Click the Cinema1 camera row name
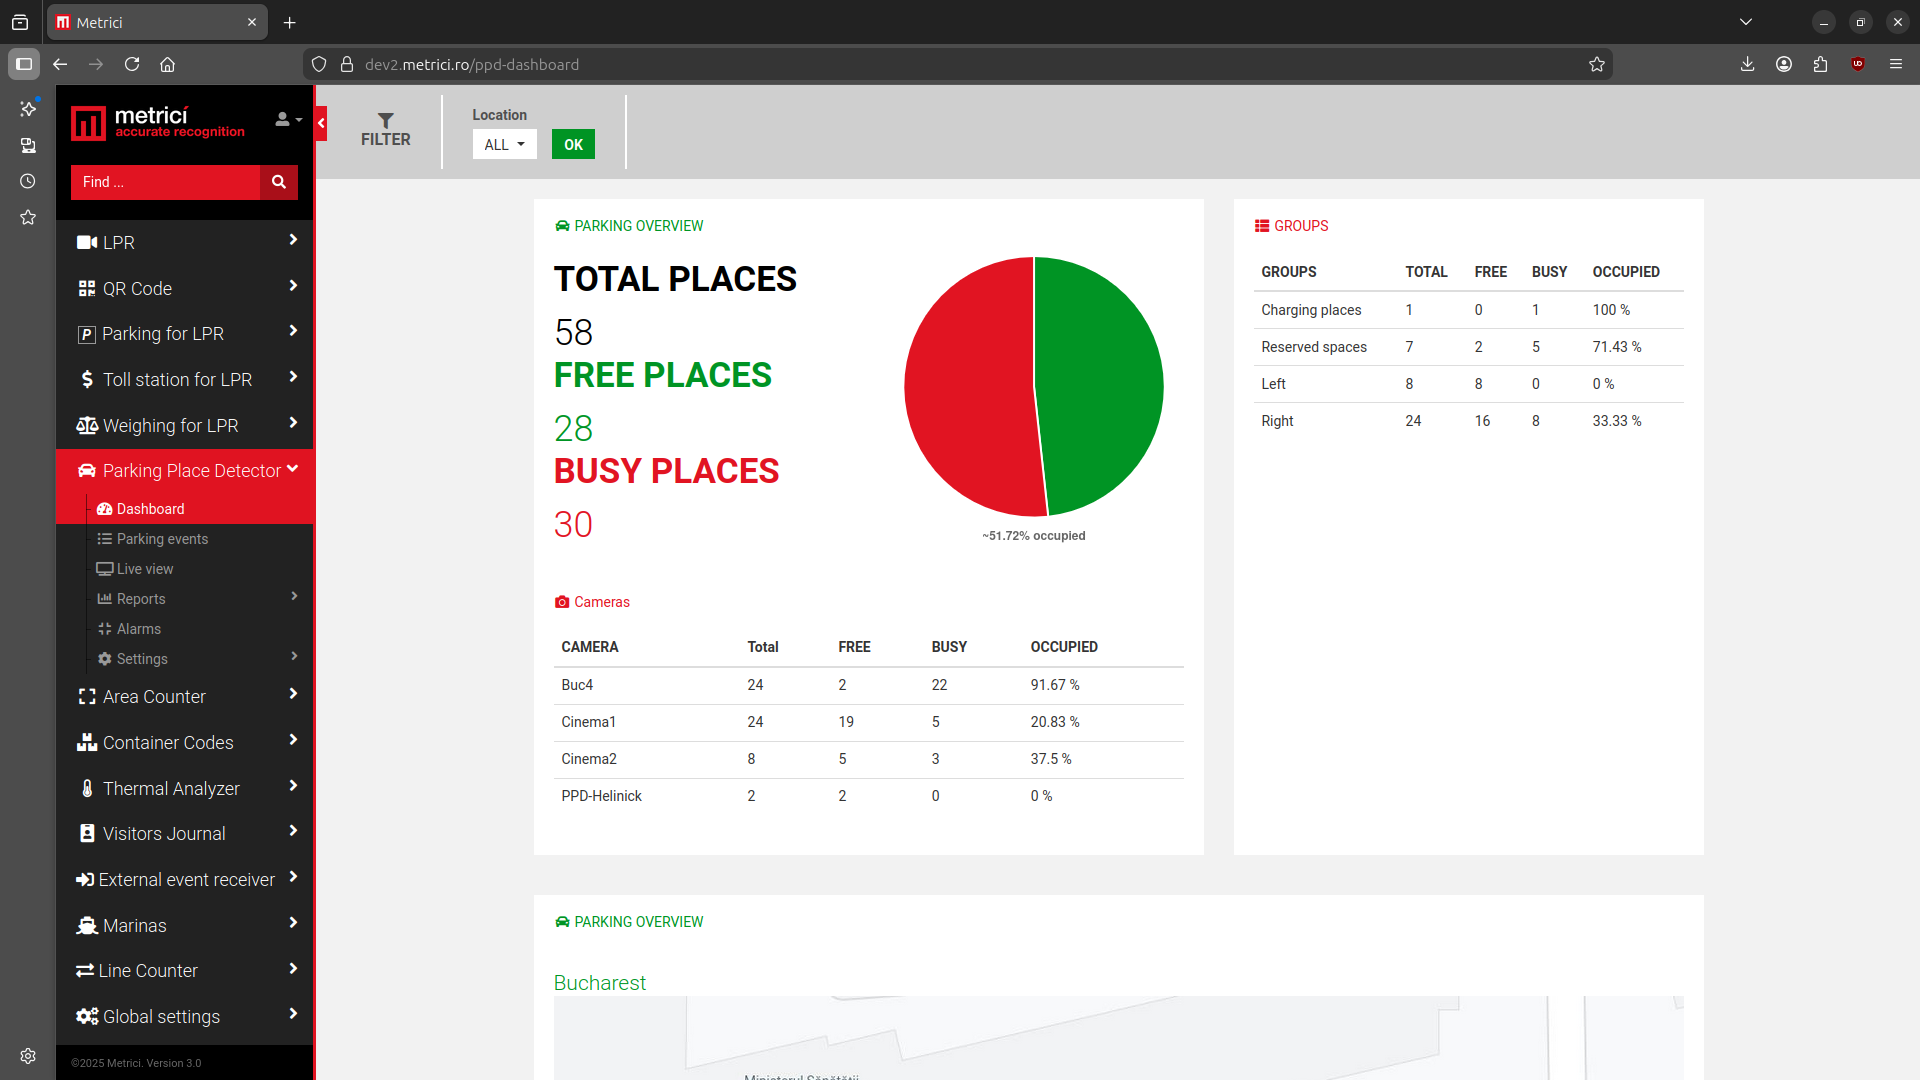The width and height of the screenshot is (1920, 1080). (588, 722)
